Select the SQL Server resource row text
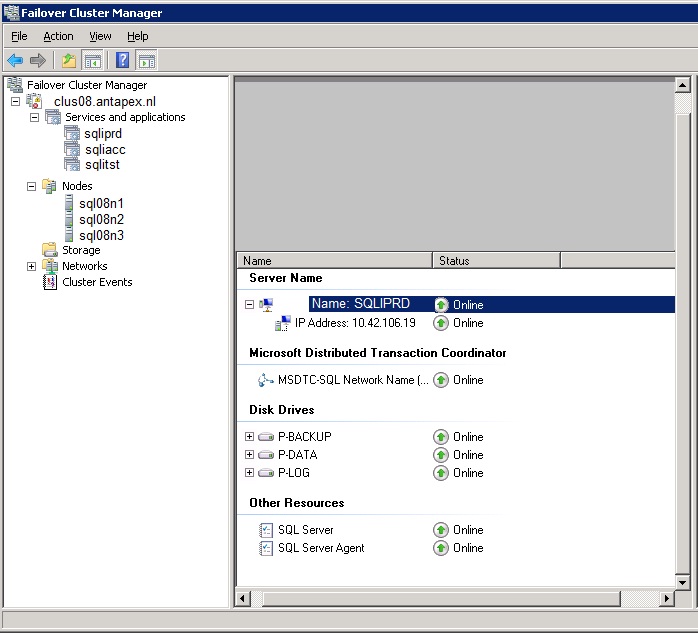Screen dimensions: 698x633 coord(305,530)
